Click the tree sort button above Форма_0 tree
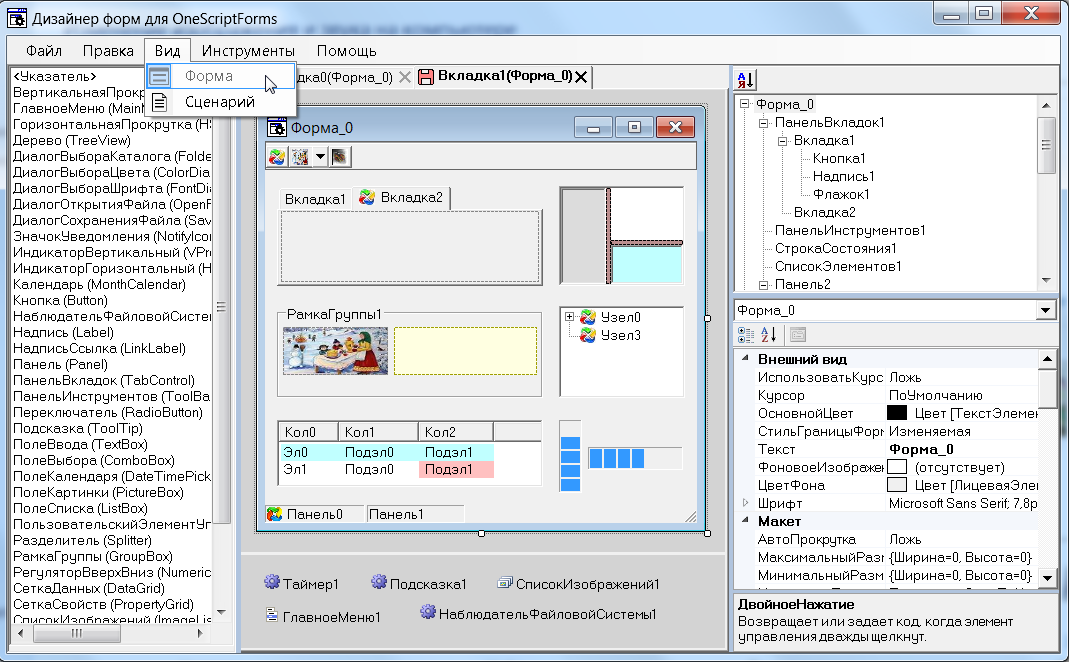The height and width of the screenshot is (662, 1069). (x=746, y=80)
